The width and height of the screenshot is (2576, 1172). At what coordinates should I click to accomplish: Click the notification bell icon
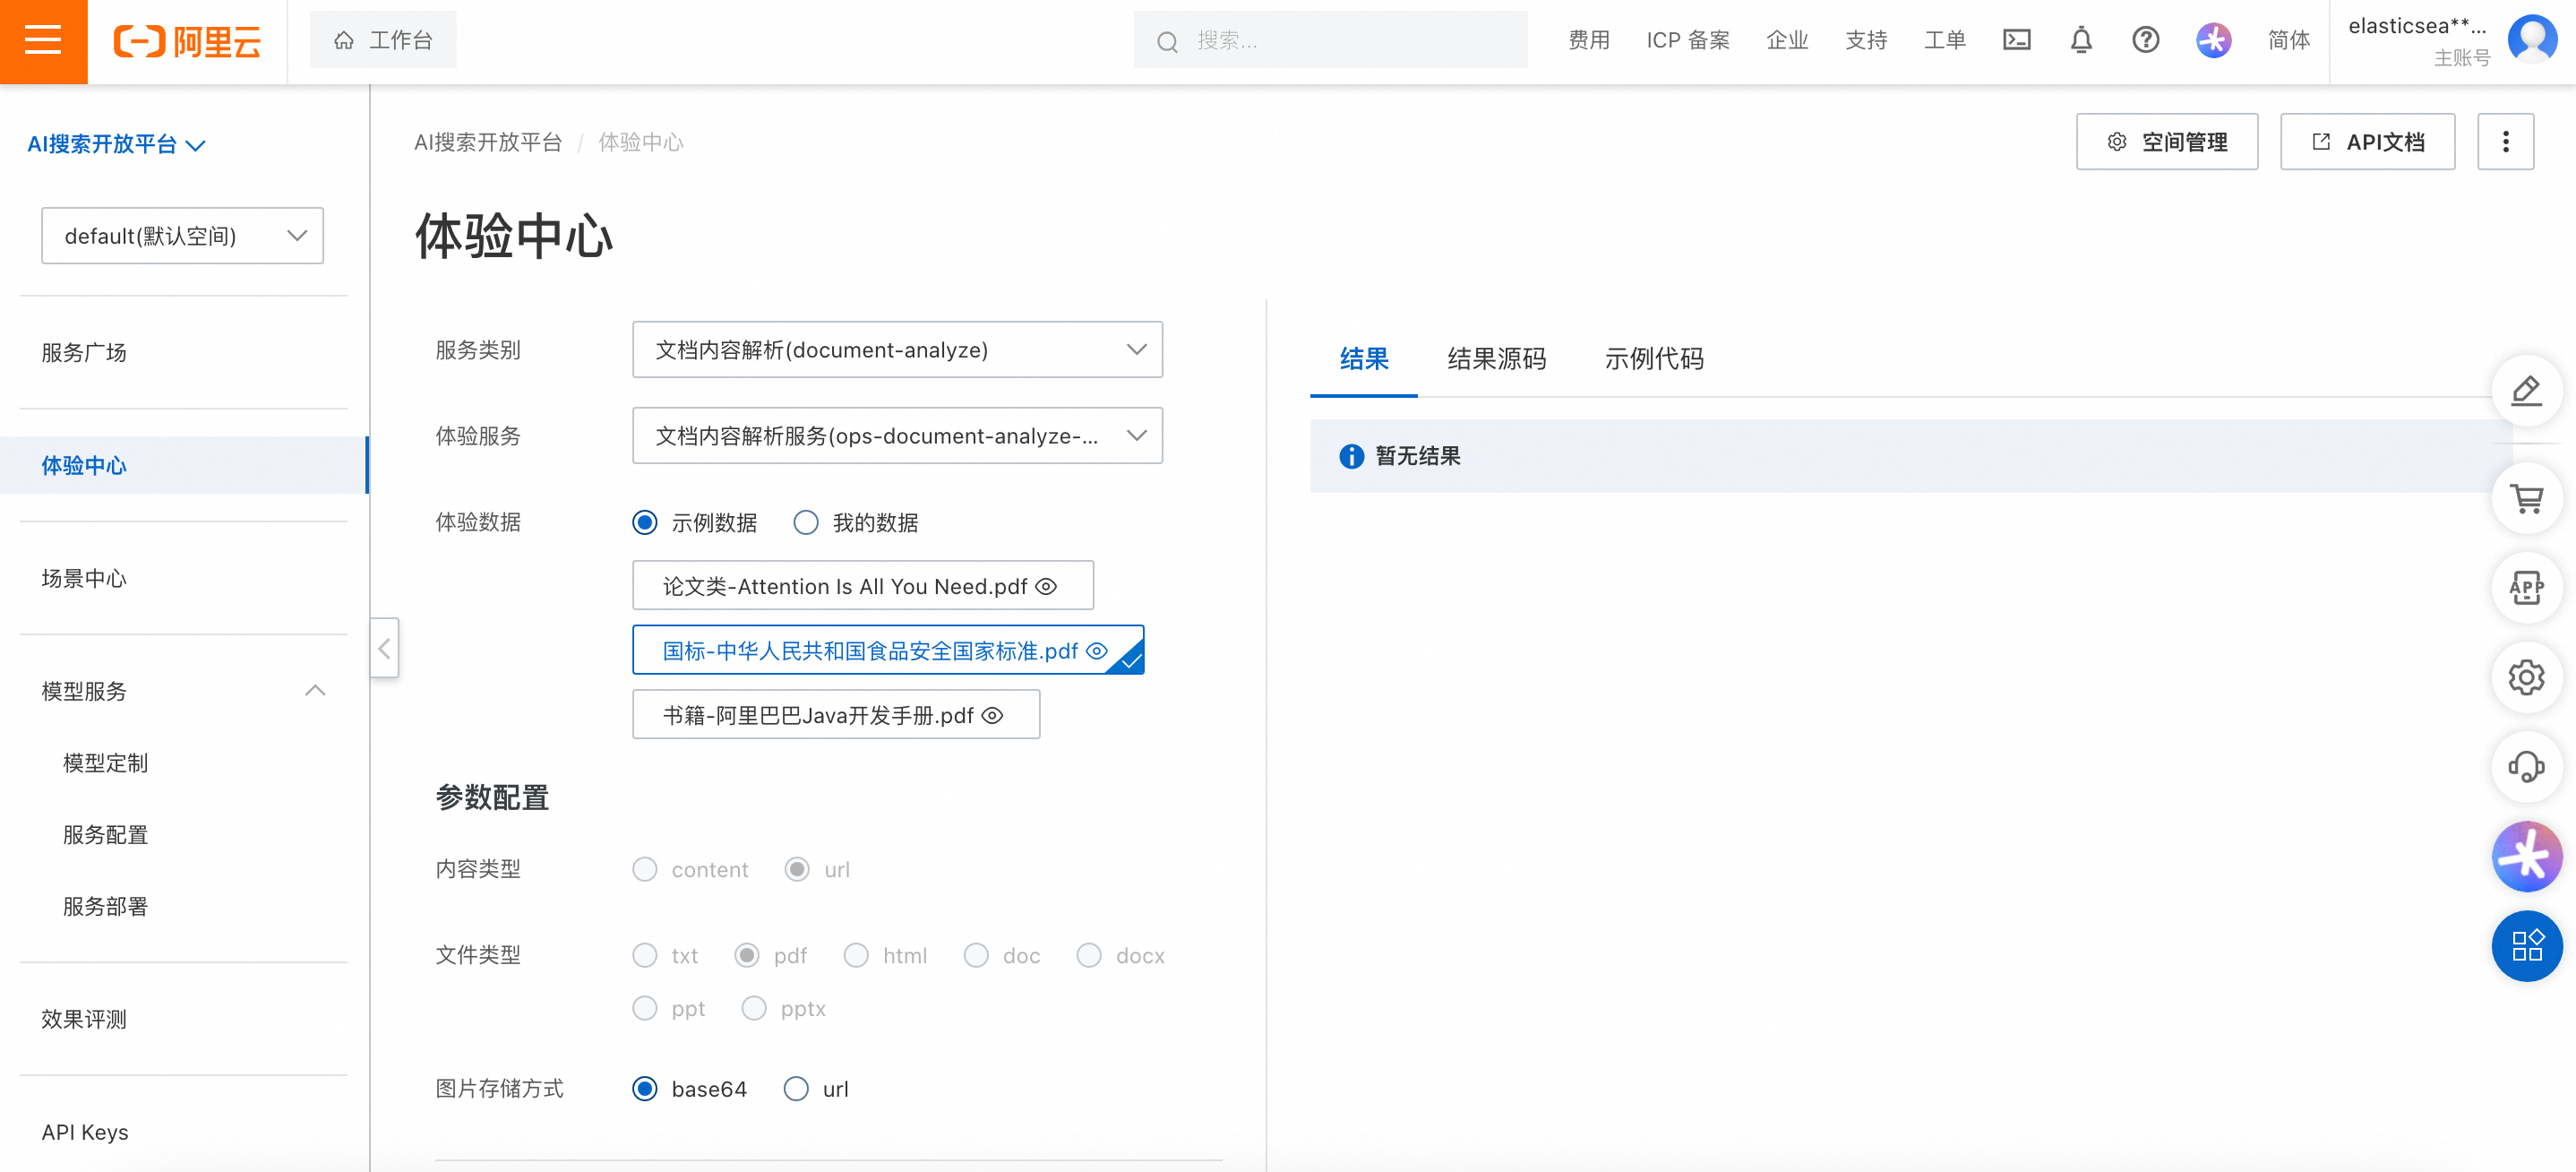[2081, 40]
